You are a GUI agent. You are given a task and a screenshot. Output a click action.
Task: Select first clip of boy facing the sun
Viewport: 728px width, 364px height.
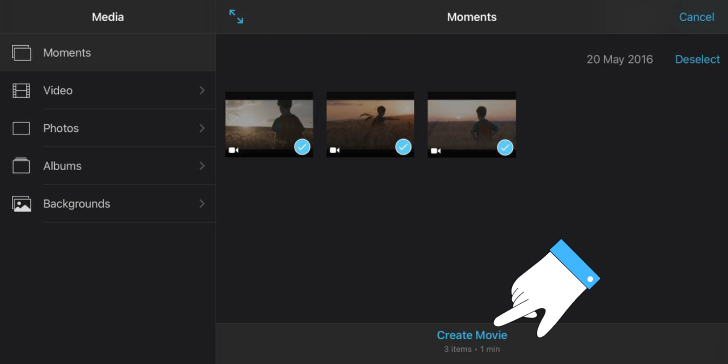[269, 124]
